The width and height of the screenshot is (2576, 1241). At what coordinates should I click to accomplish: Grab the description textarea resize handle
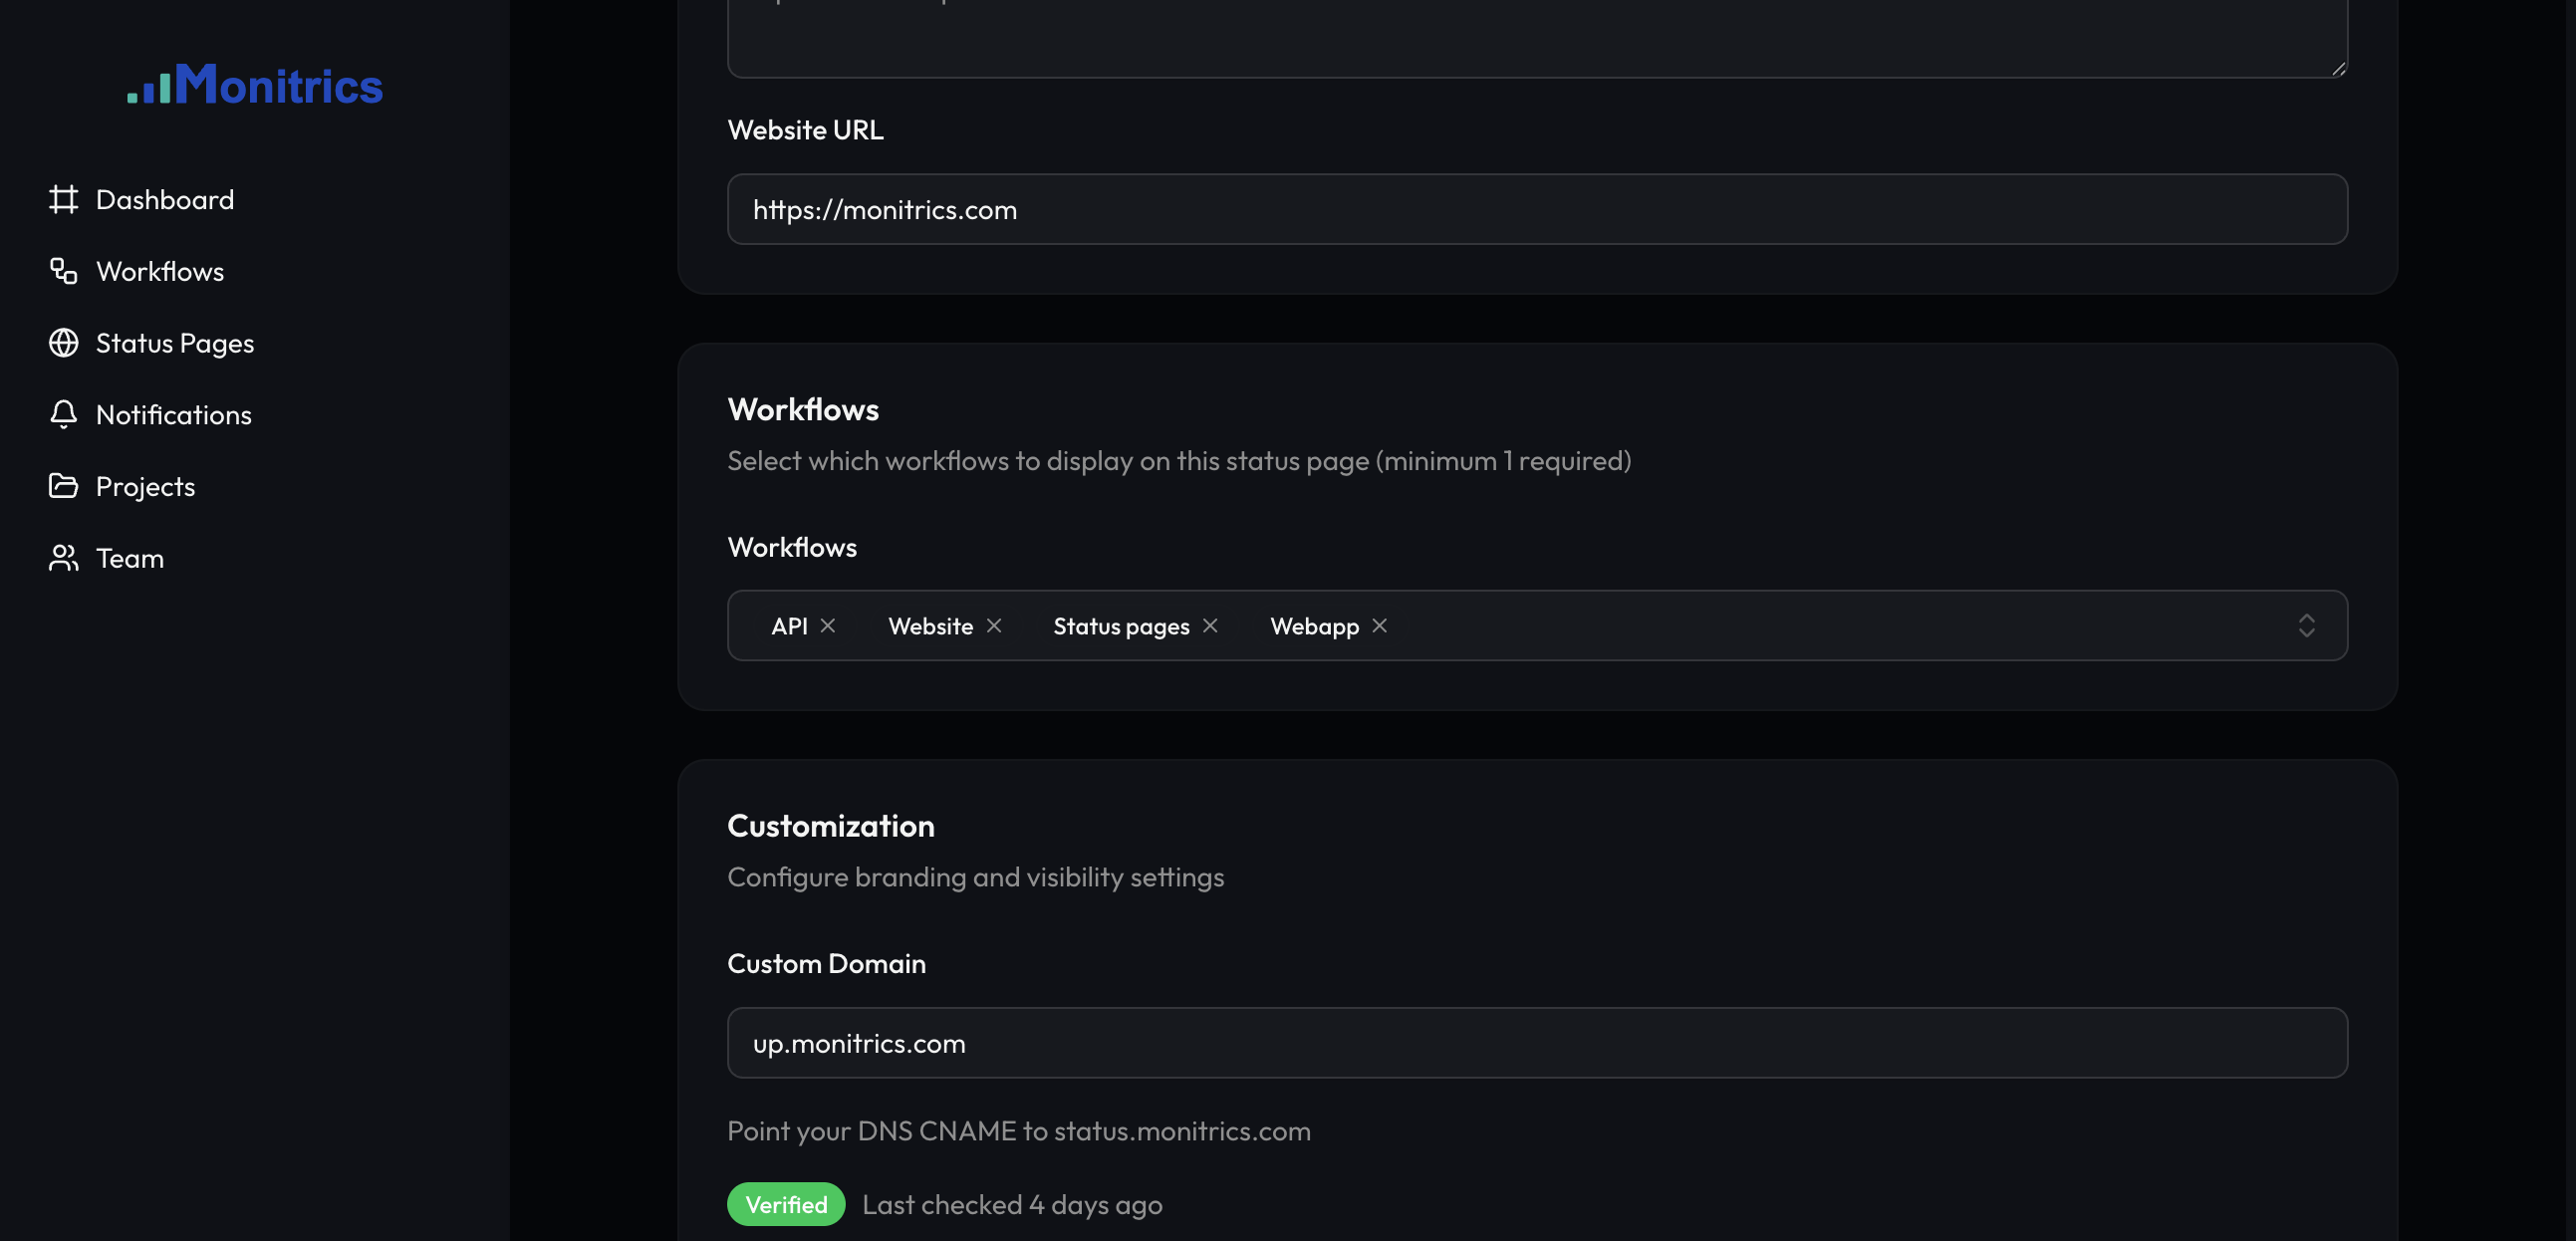pyautogui.click(x=2338, y=68)
